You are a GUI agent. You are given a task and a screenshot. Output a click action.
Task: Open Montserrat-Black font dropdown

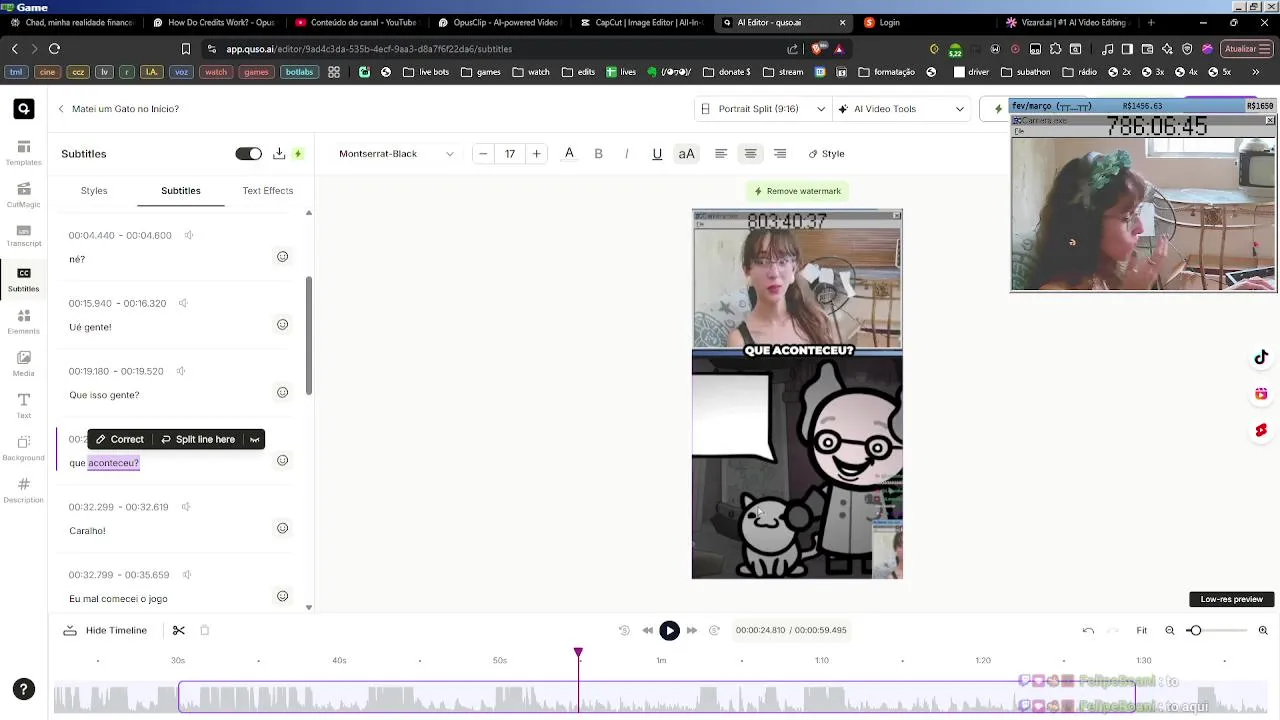395,154
